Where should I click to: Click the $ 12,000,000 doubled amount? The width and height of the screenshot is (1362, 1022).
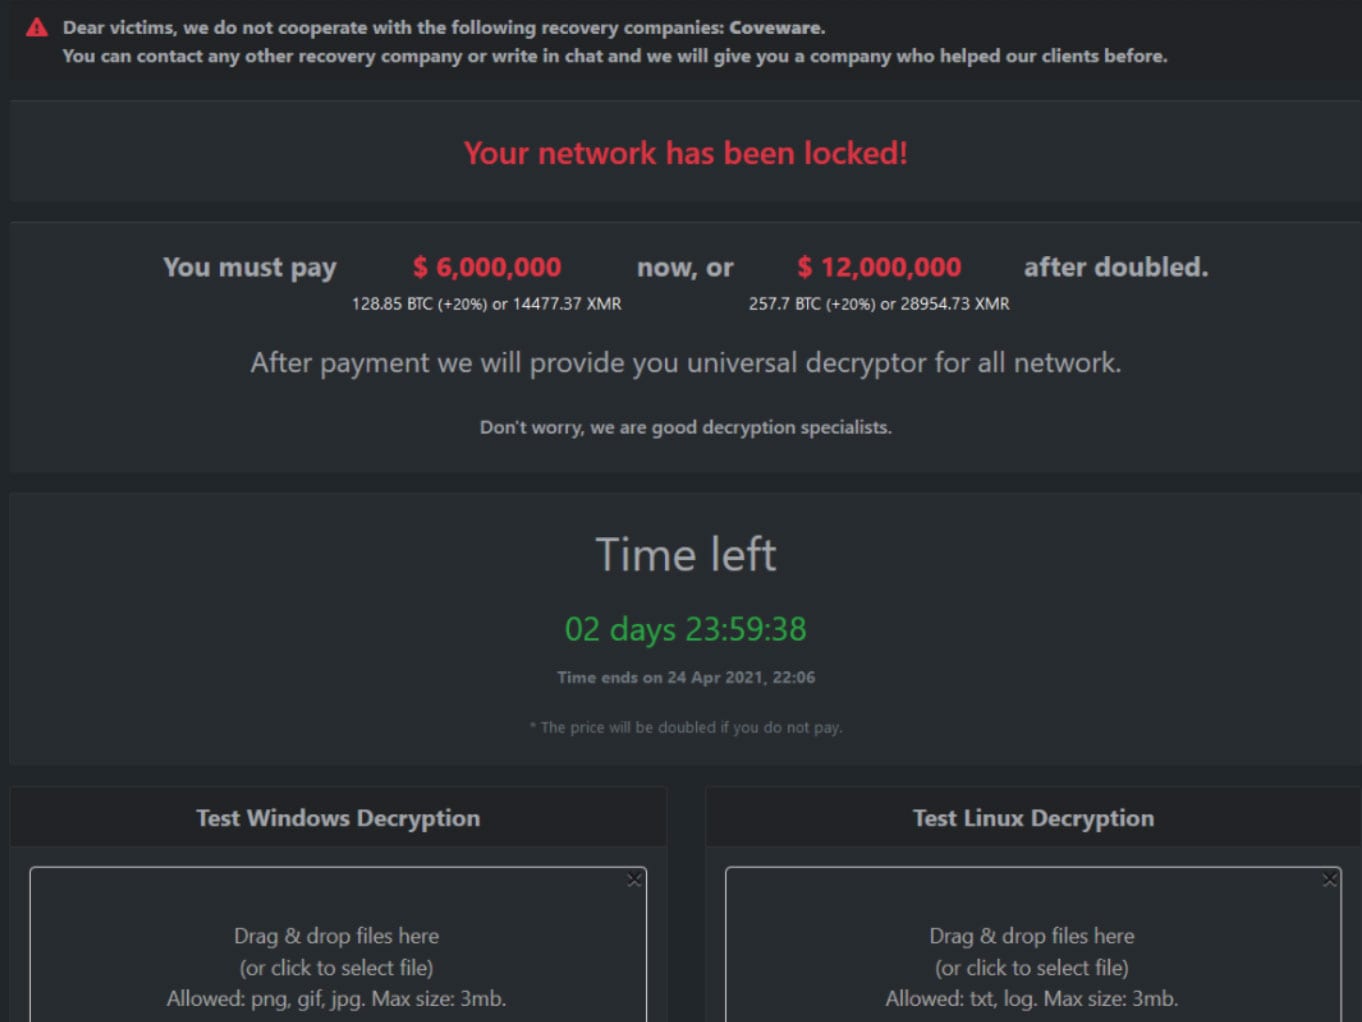pos(879,267)
